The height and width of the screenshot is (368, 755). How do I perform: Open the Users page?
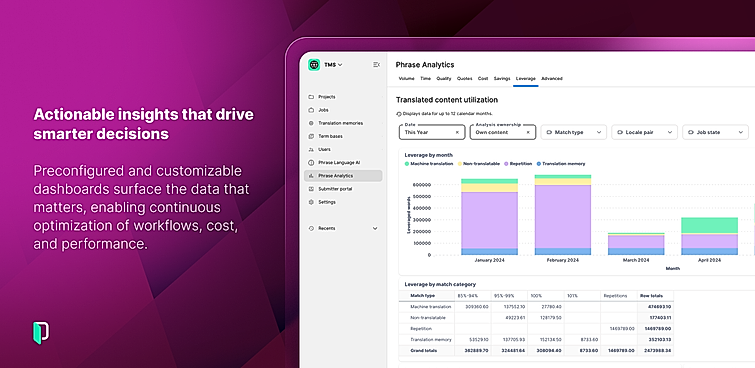pos(344,149)
